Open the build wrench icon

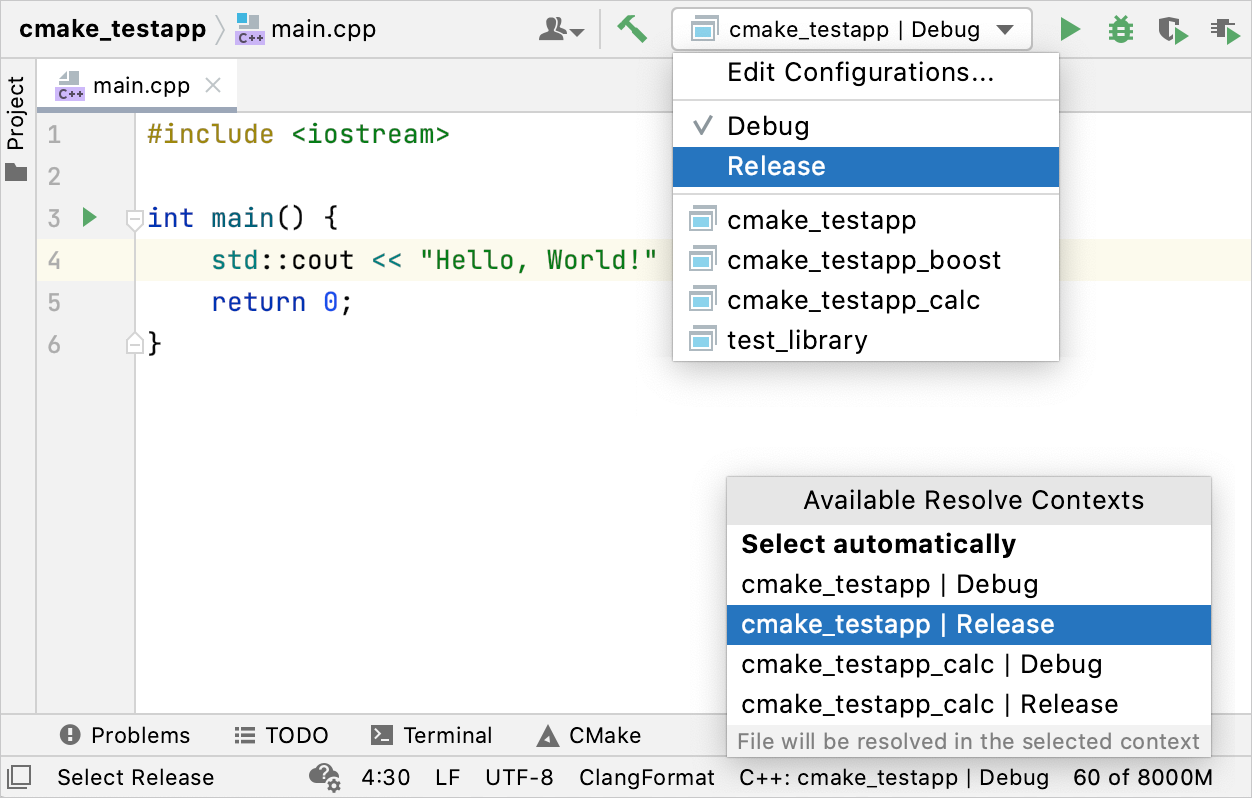point(633,29)
